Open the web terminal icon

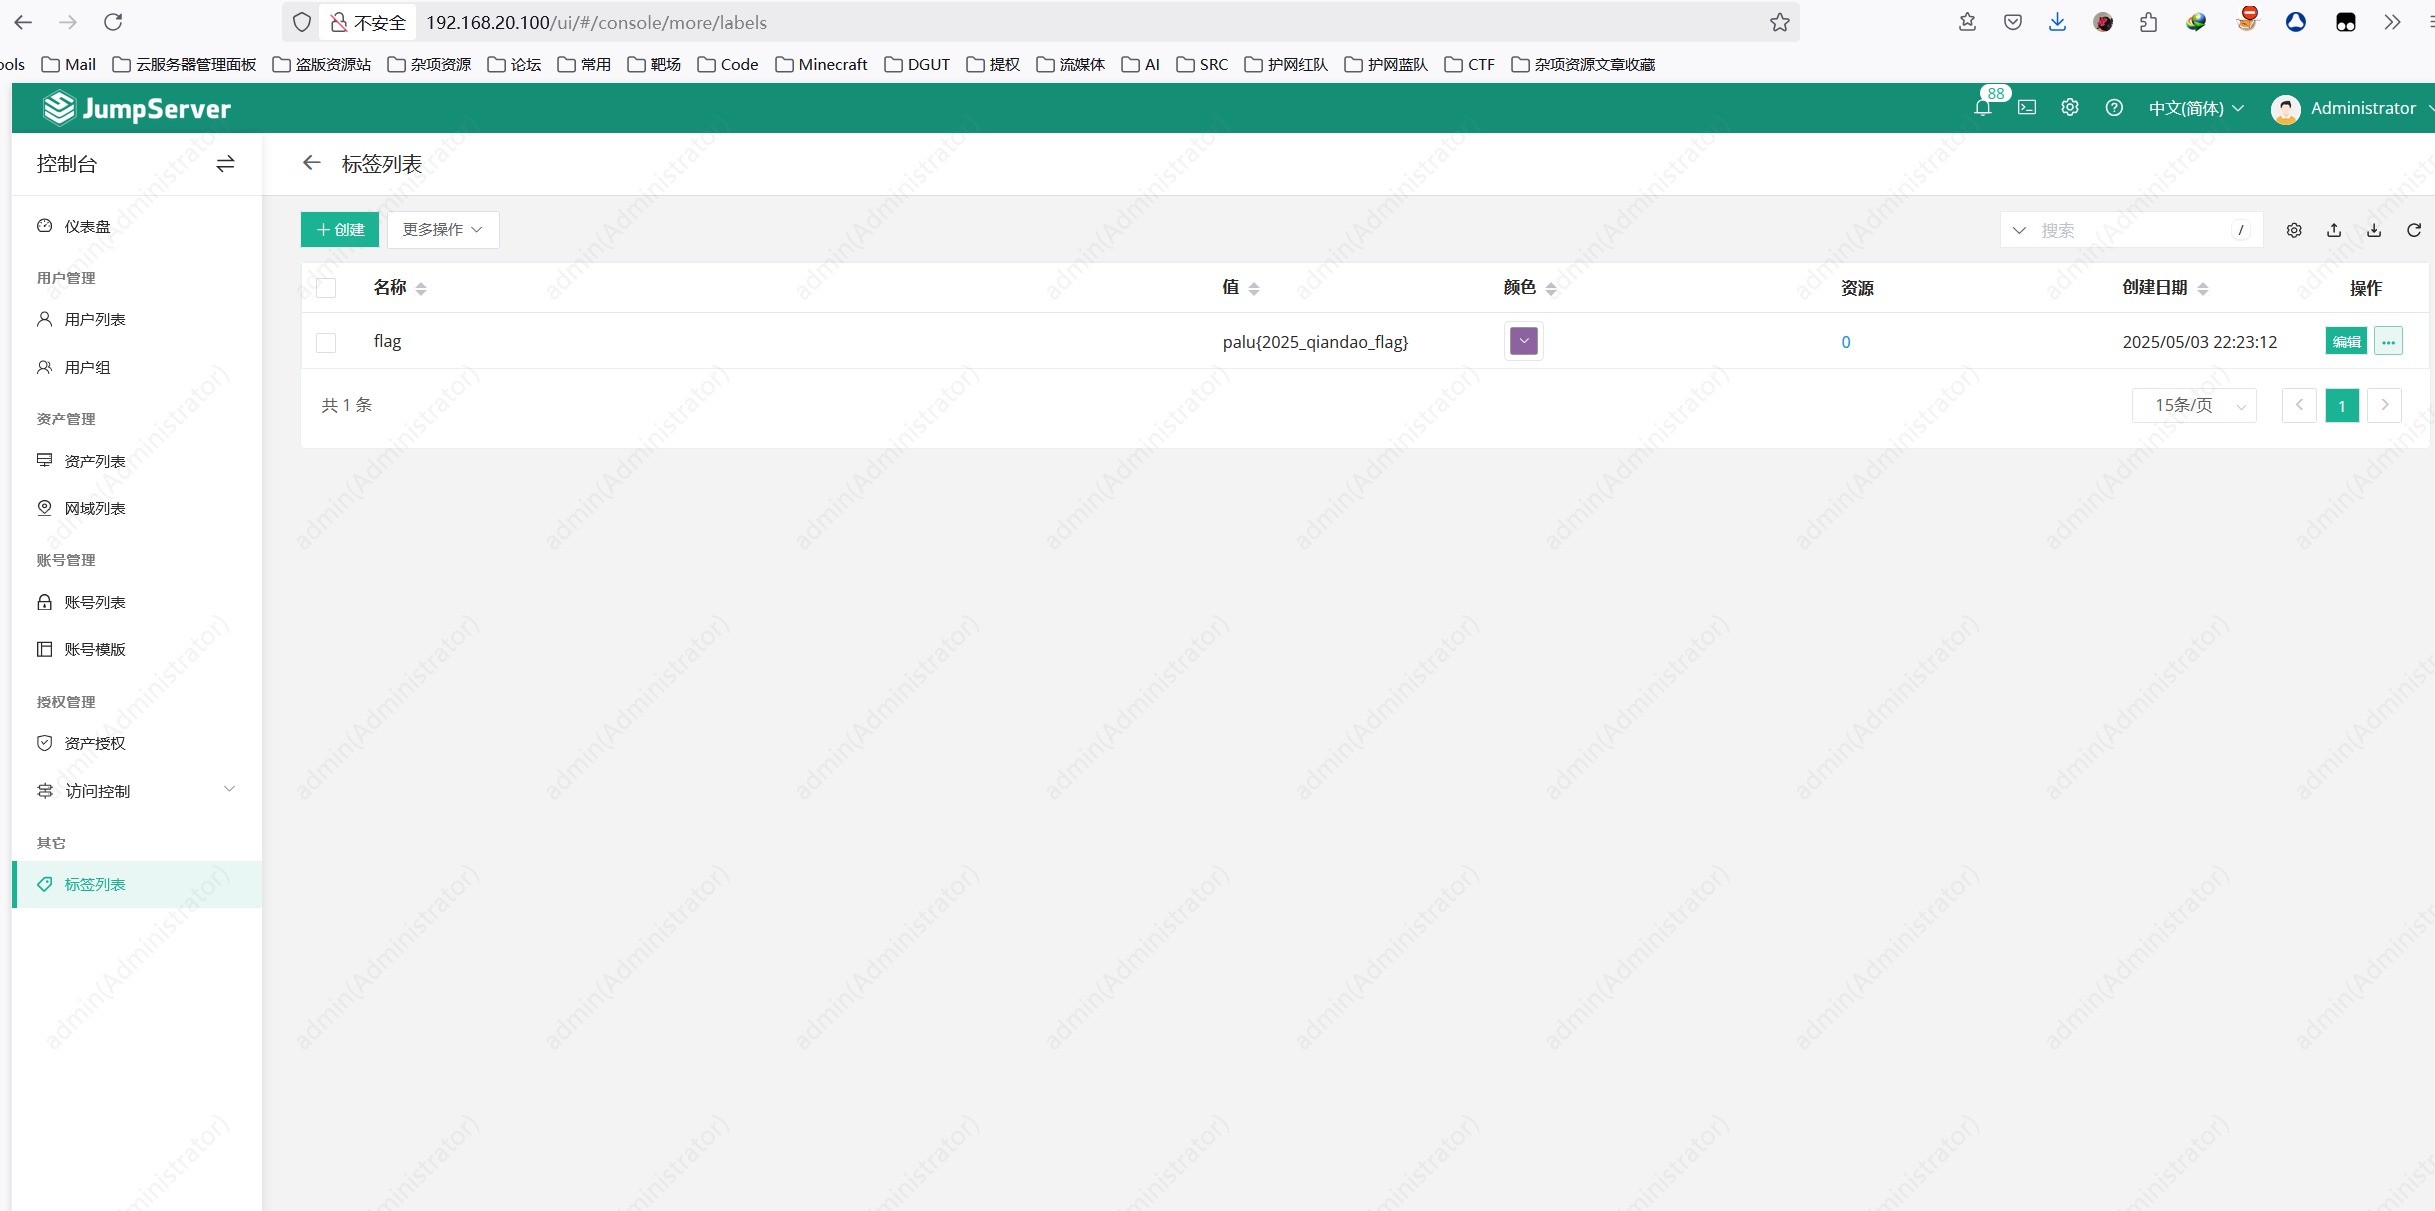point(2026,108)
